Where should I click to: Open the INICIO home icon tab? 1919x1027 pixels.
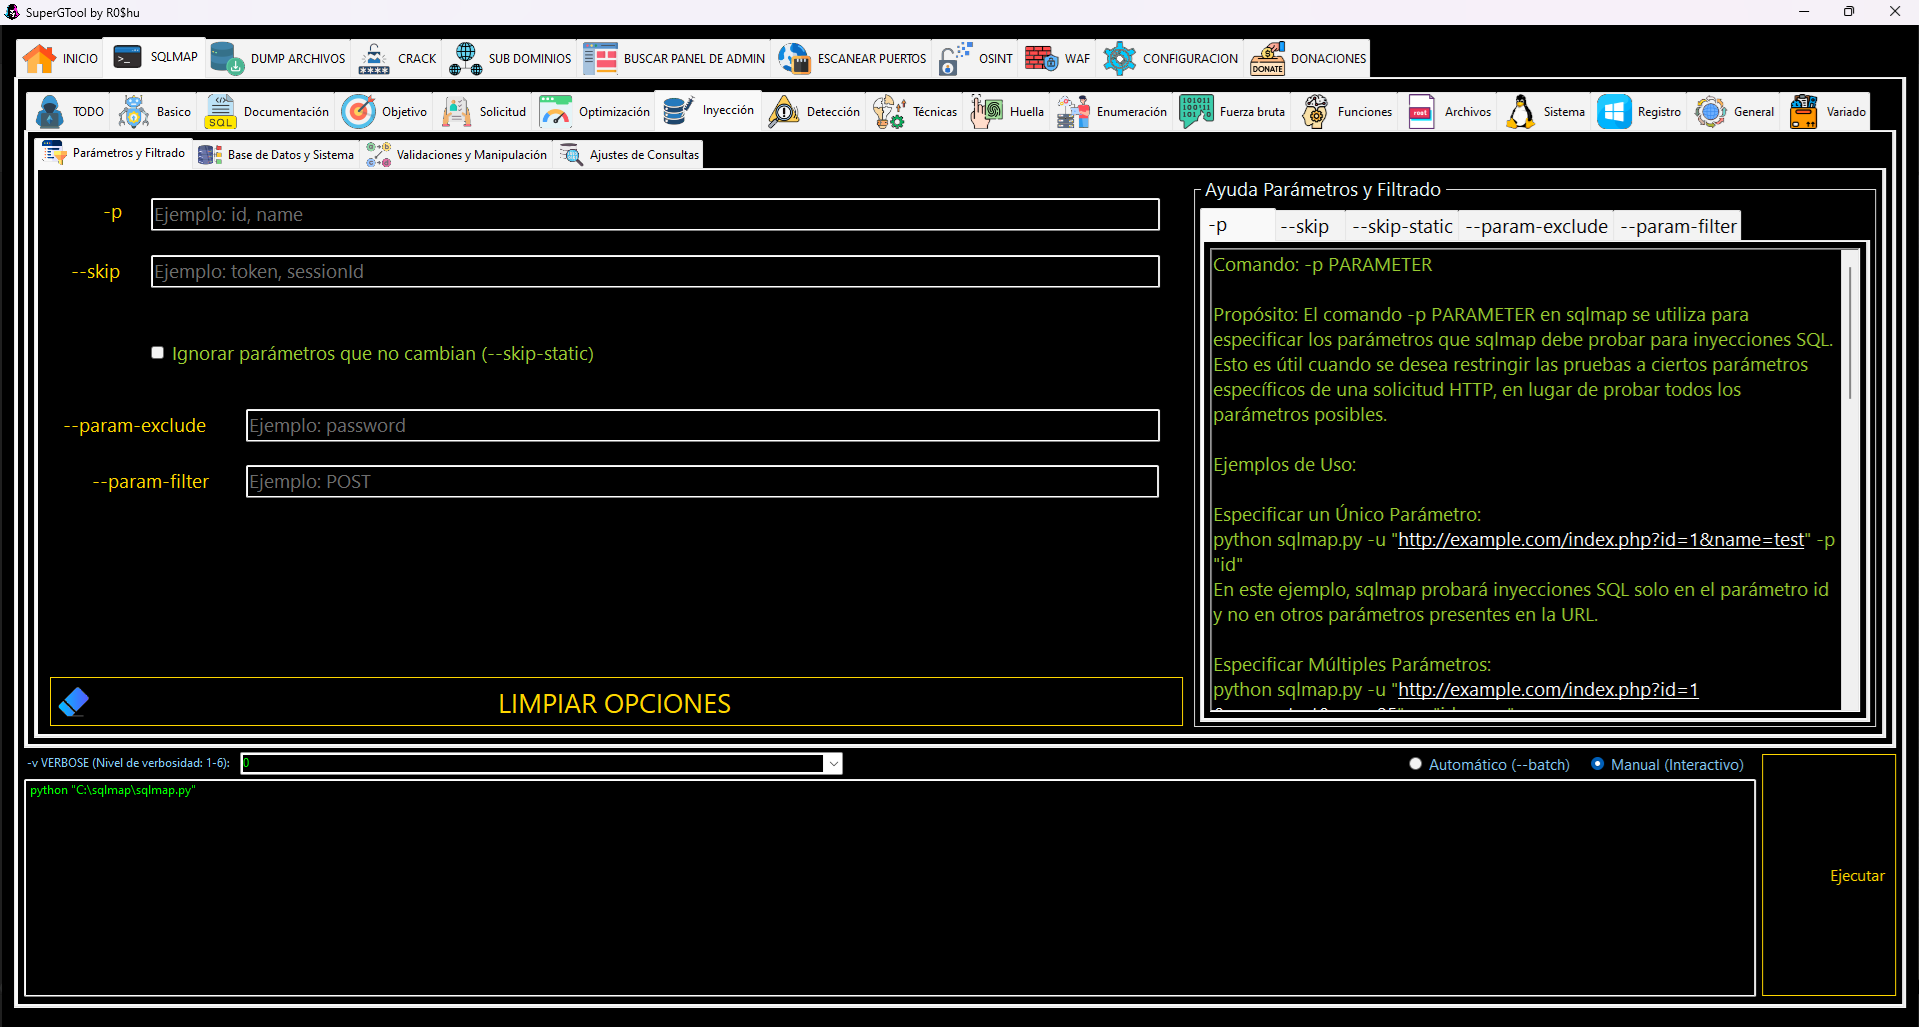pyautogui.click(x=40, y=59)
